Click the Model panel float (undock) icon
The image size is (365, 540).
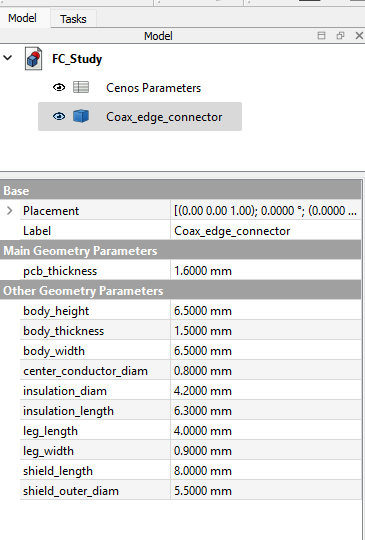pyautogui.click(x=340, y=35)
